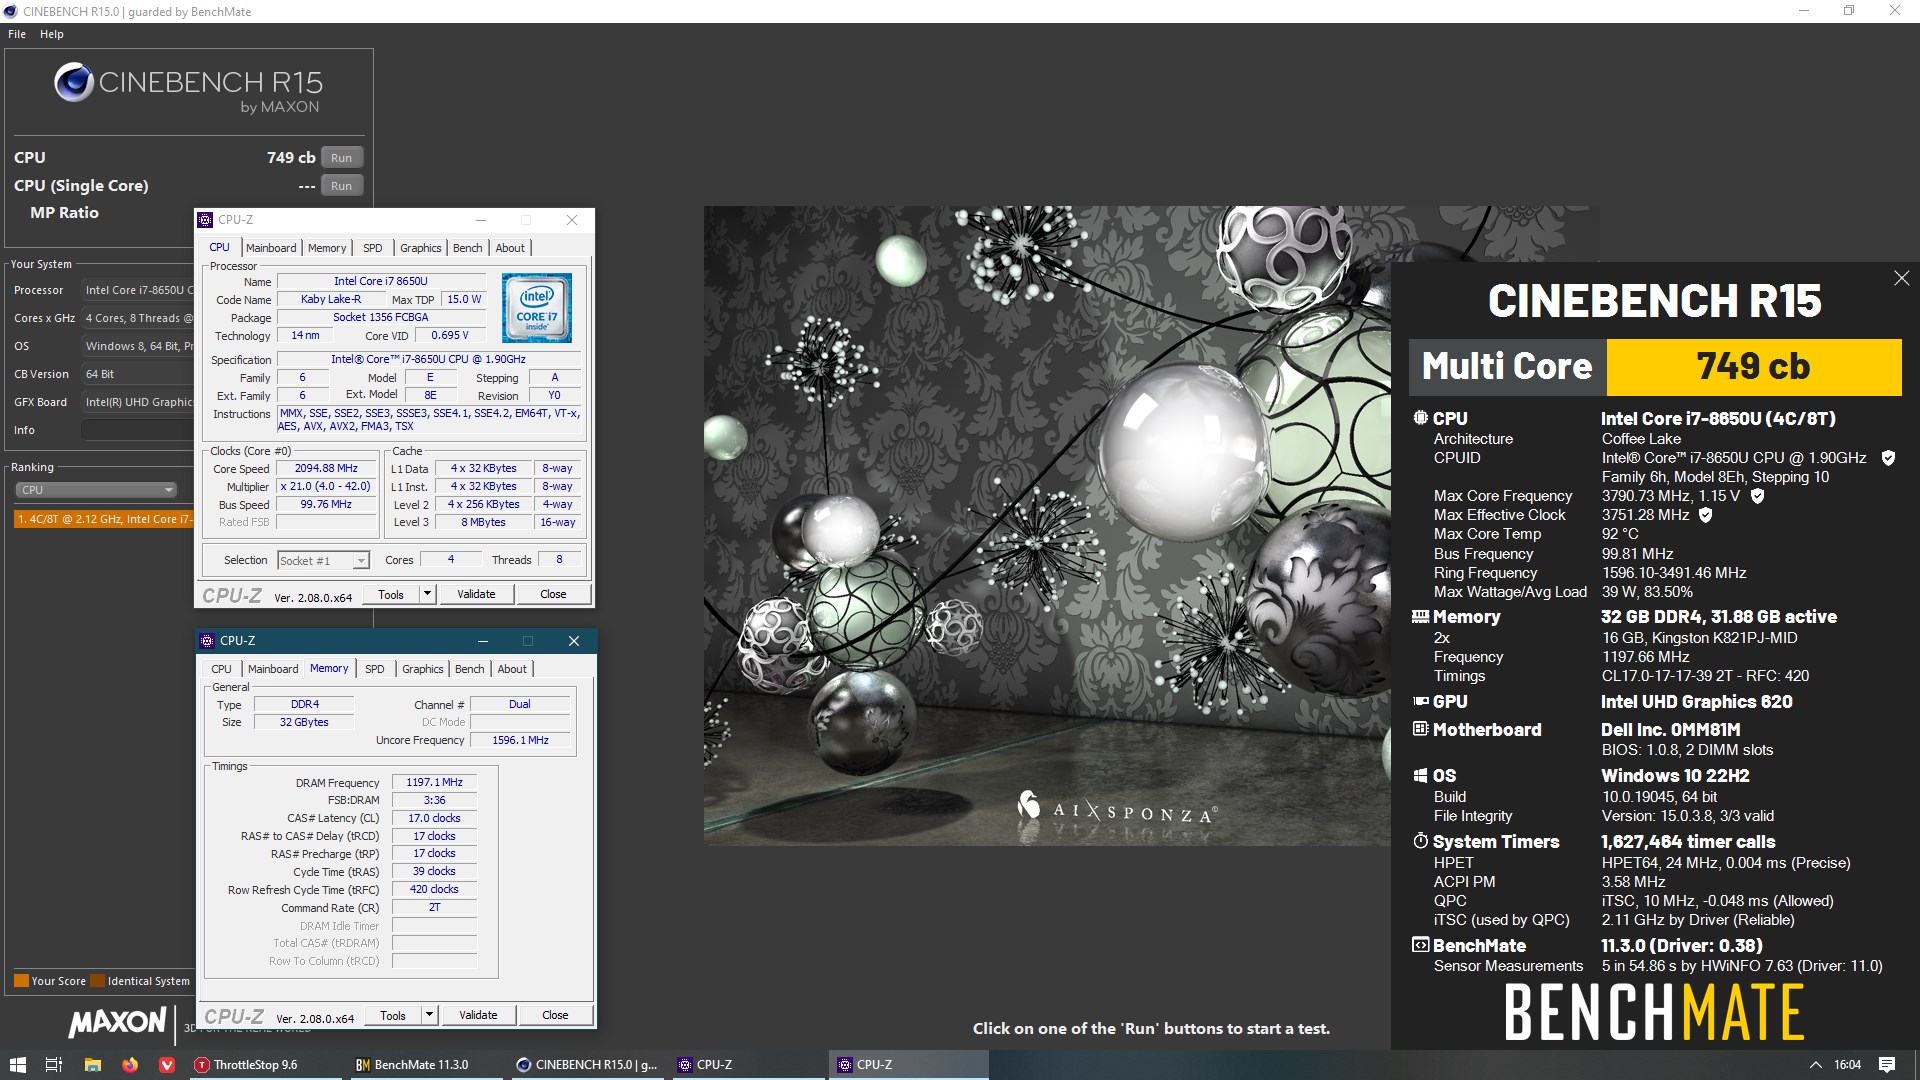Viewport: 1920px width, 1080px height.
Task: Open the Socket #1 selection dropdown
Action: pos(323,561)
